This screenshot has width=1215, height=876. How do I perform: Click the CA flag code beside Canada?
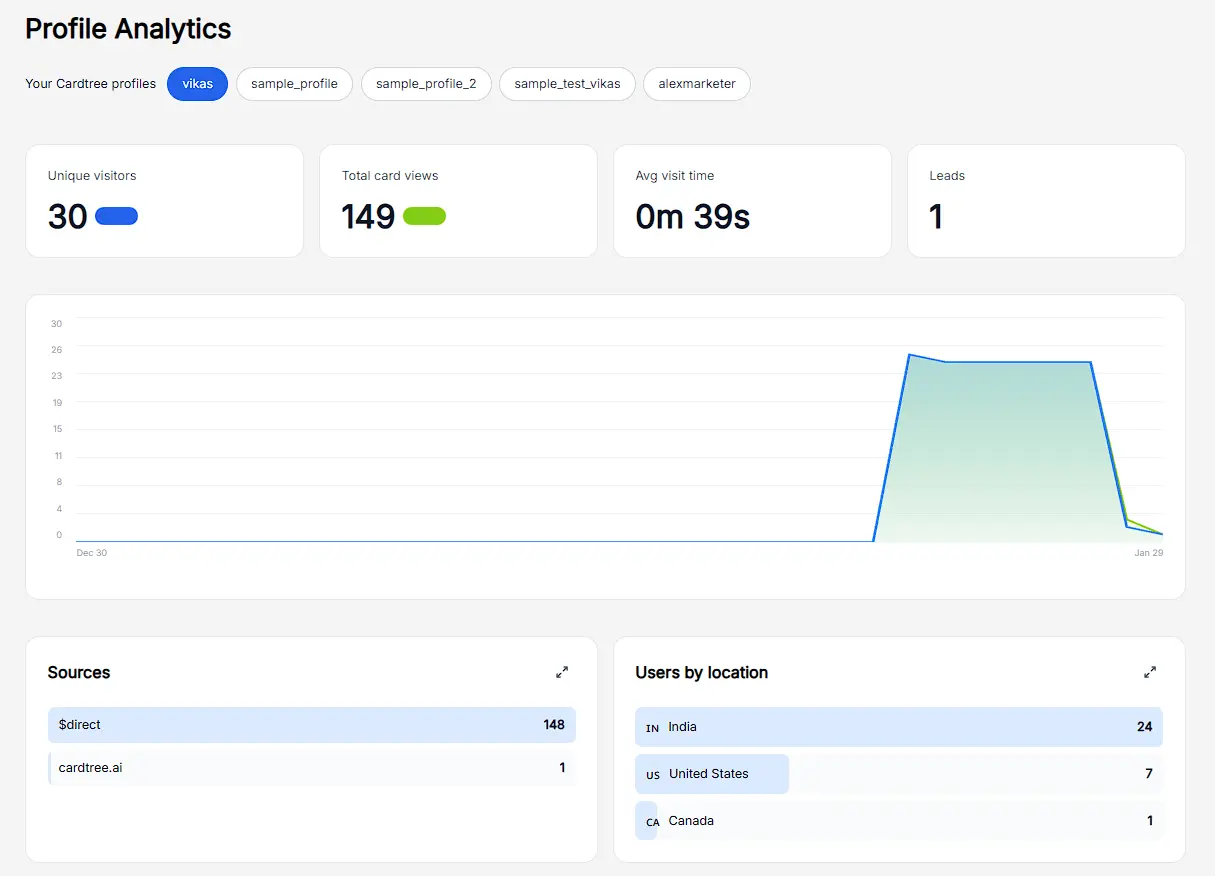tap(652, 822)
